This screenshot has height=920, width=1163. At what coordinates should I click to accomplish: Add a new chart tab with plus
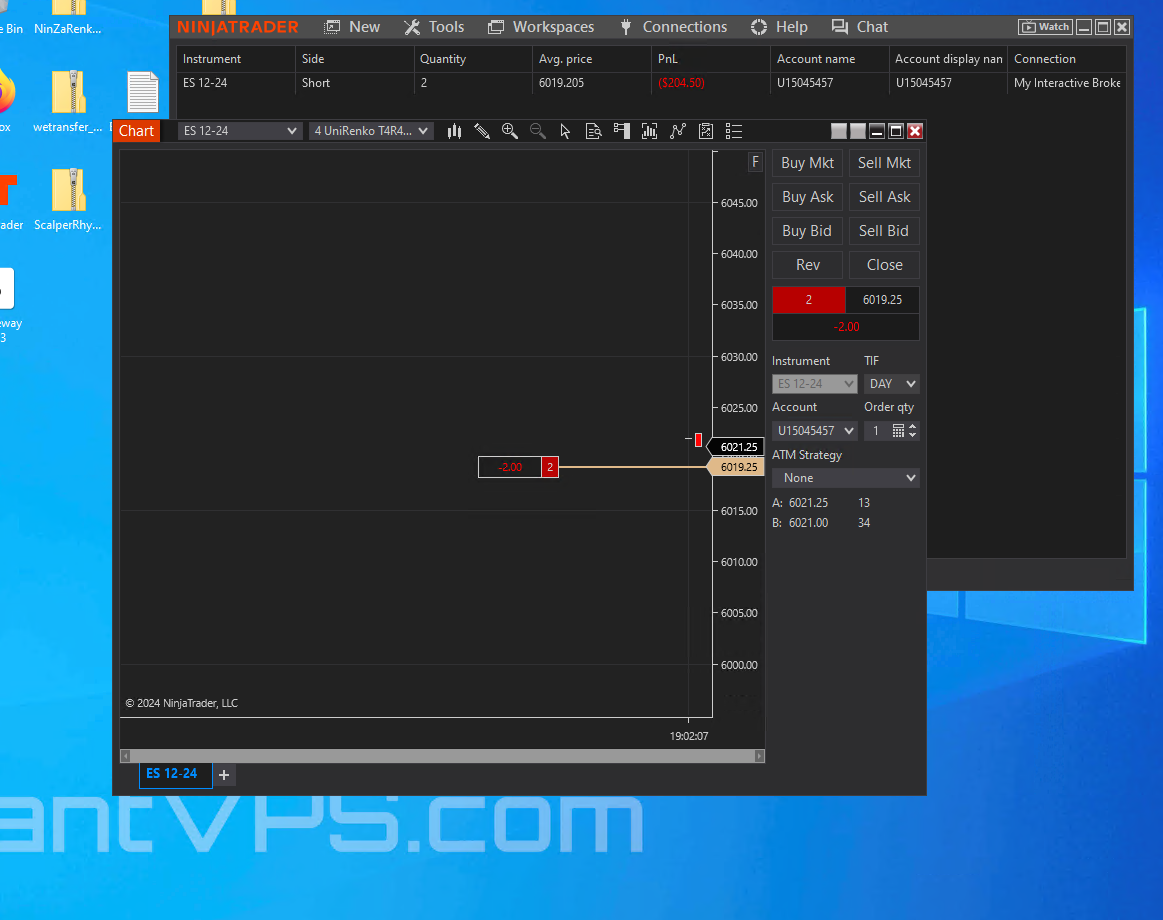(224, 775)
